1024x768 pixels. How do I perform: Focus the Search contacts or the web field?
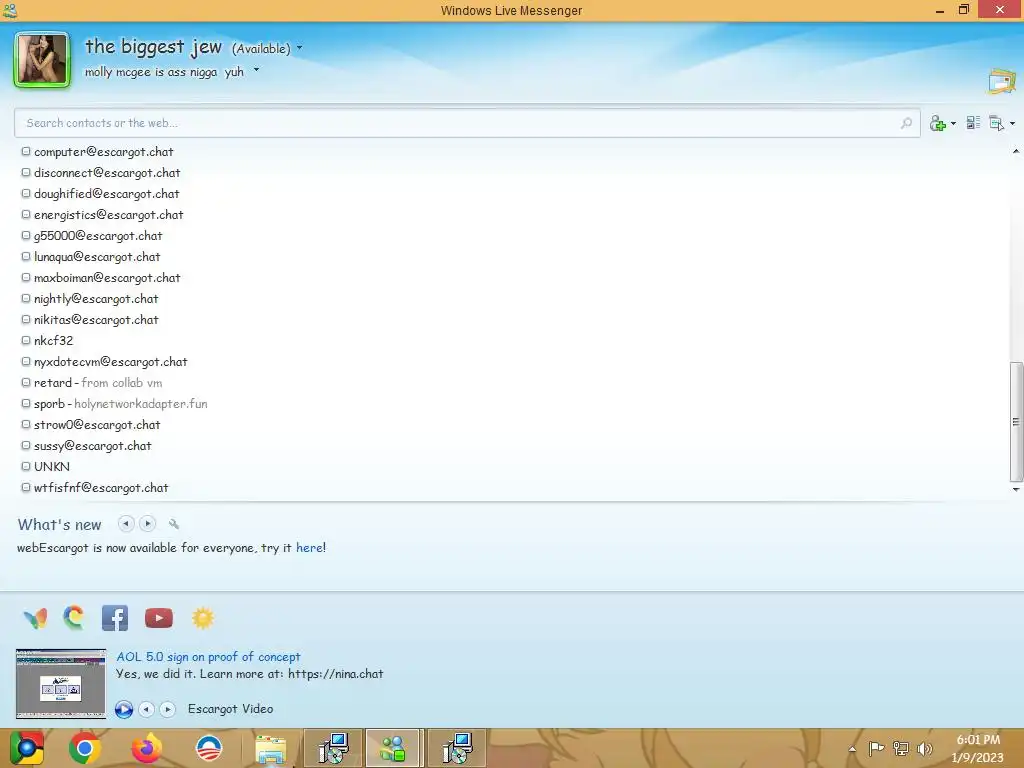click(x=467, y=123)
